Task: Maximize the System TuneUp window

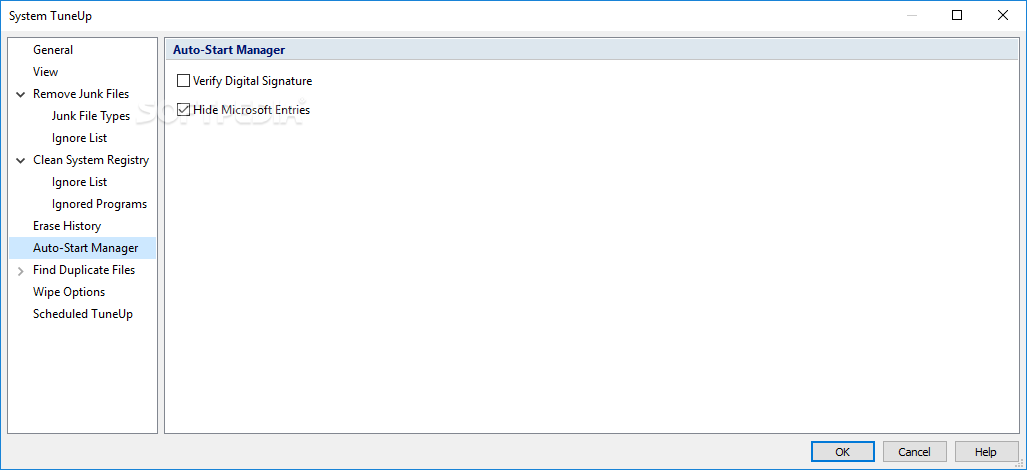Action: pos(957,16)
